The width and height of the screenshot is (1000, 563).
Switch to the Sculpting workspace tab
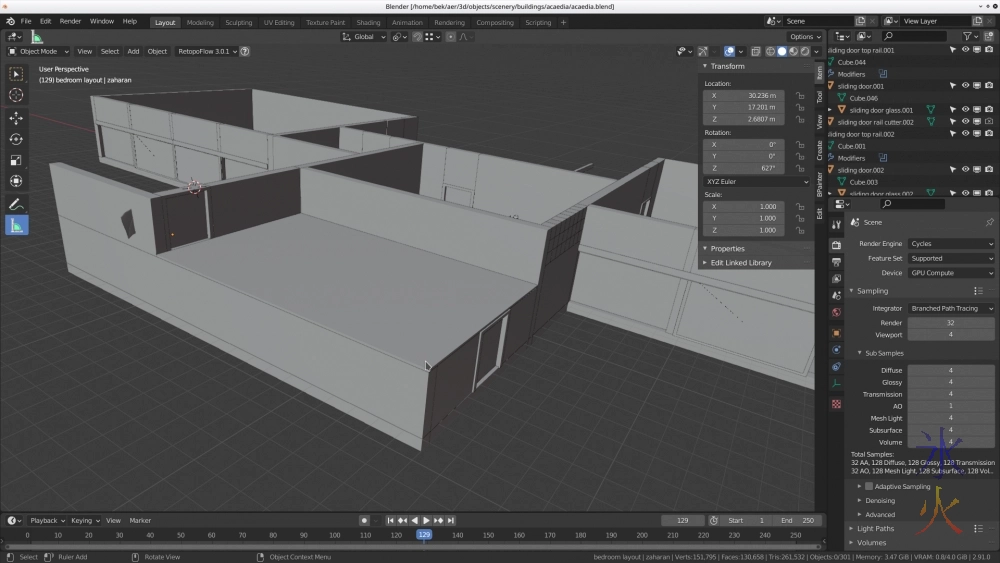(x=238, y=22)
